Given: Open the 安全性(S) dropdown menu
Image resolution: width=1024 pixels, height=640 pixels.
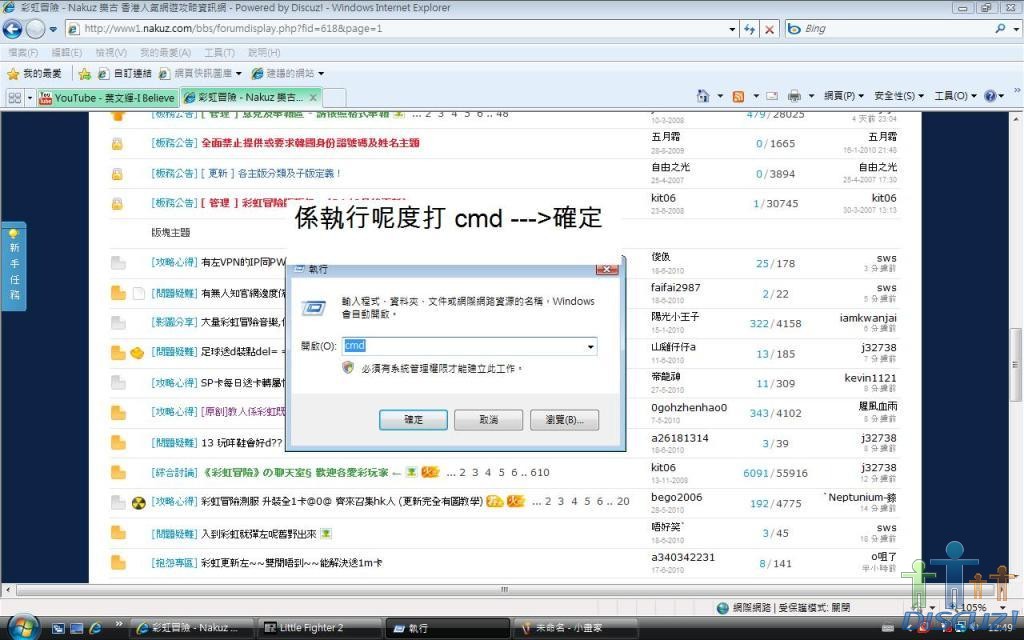Looking at the screenshot, I should tap(898, 96).
